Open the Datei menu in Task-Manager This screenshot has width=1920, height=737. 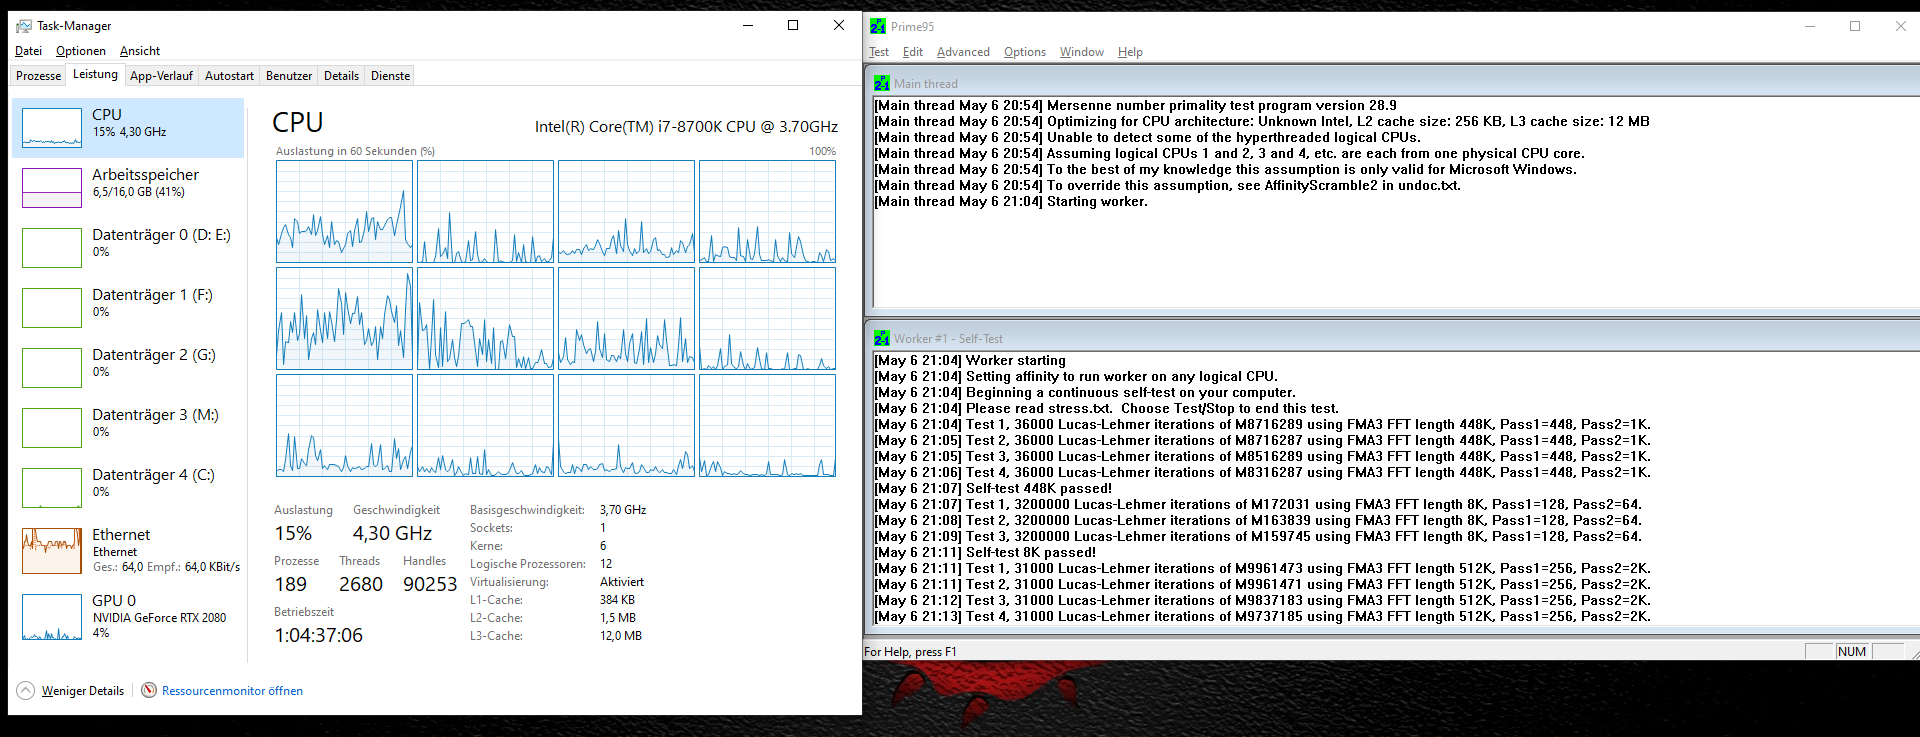[28, 51]
